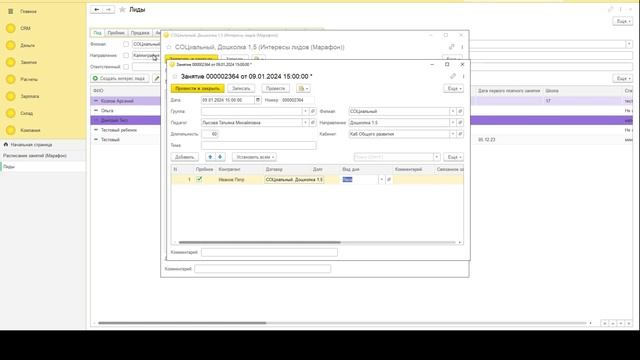640x360 pixels.
Task: Toggle the Филиал filter checkbox
Action: pos(126,44)
